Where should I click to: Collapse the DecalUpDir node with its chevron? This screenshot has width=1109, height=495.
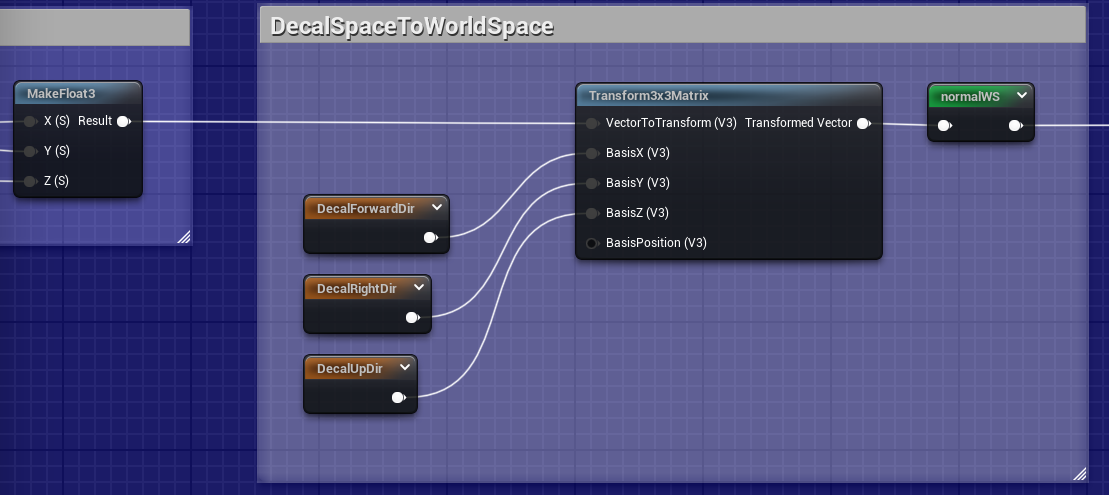[405, 367]
